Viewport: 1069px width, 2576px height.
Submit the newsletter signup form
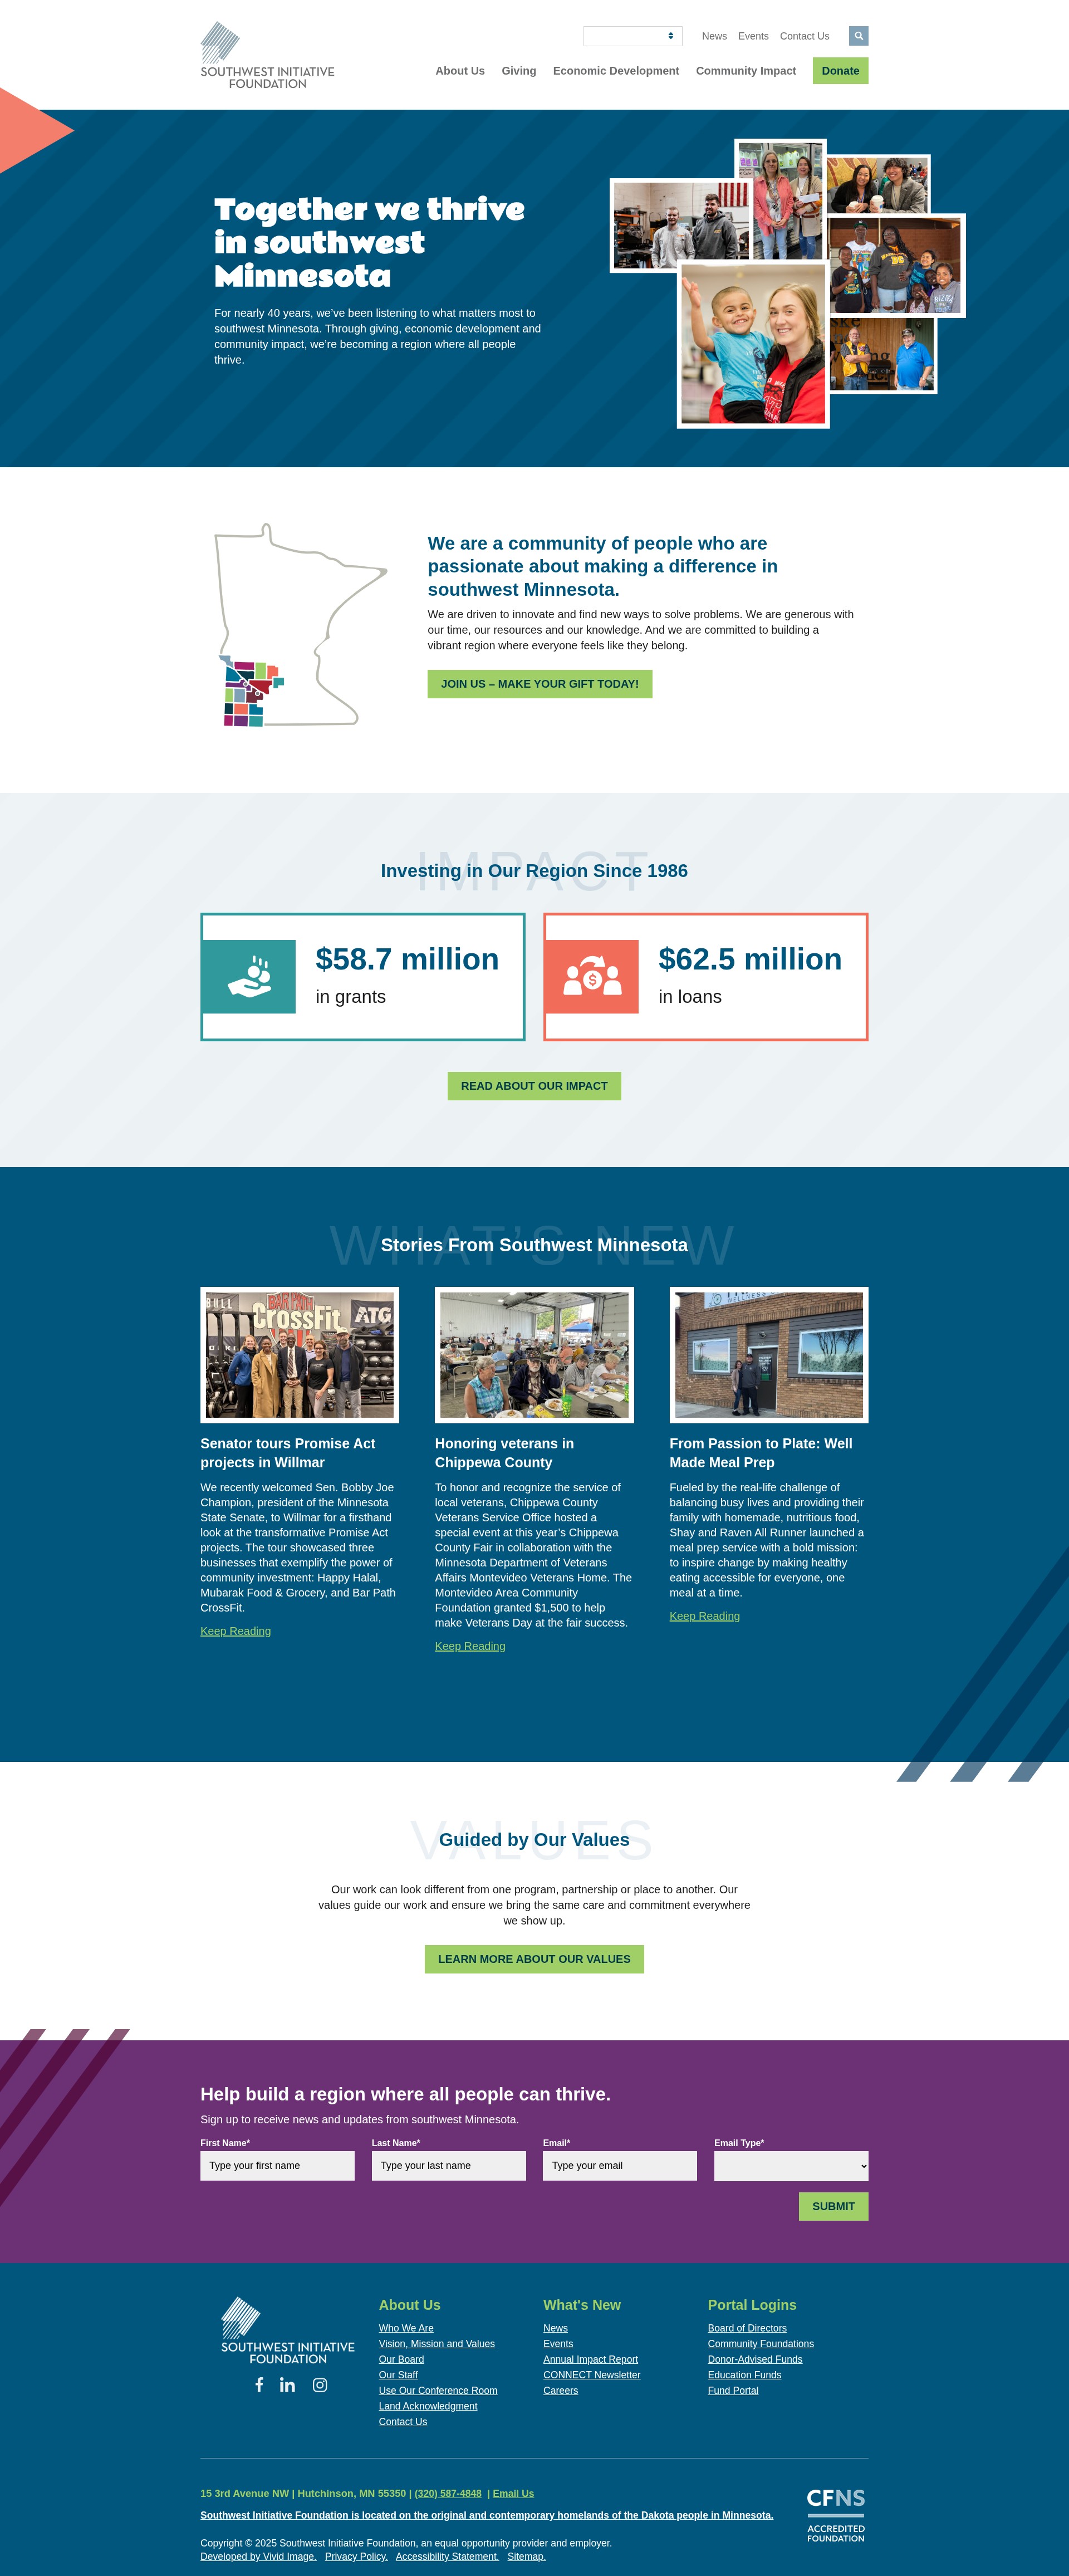point(833,2206)
